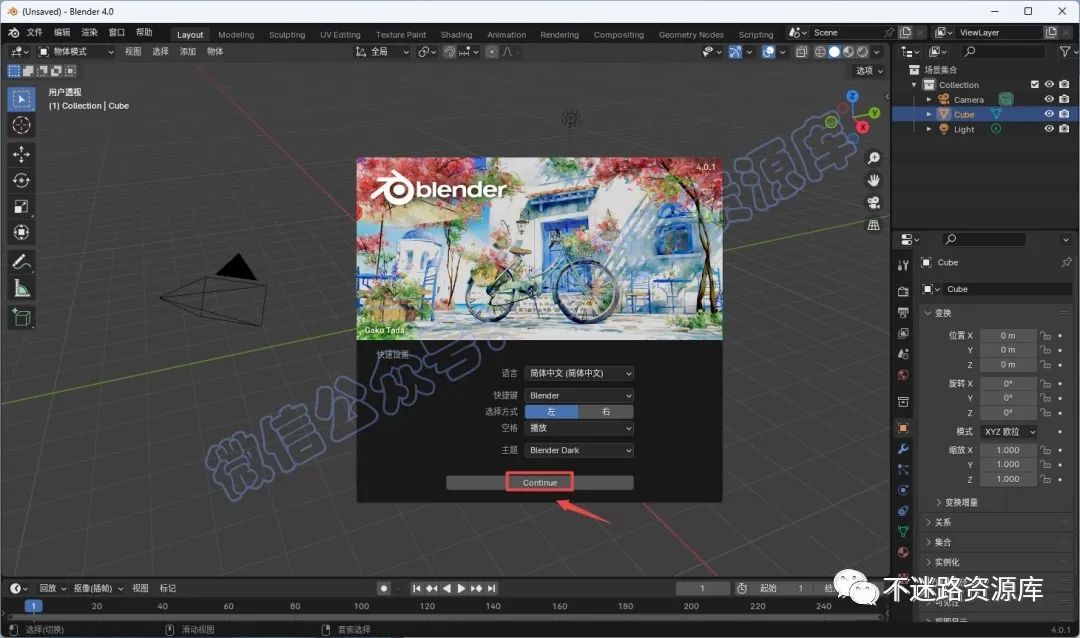Click the zoom magnifier viewport icon
Screen dimensions: 1080x638
click(x=873, y=158)
